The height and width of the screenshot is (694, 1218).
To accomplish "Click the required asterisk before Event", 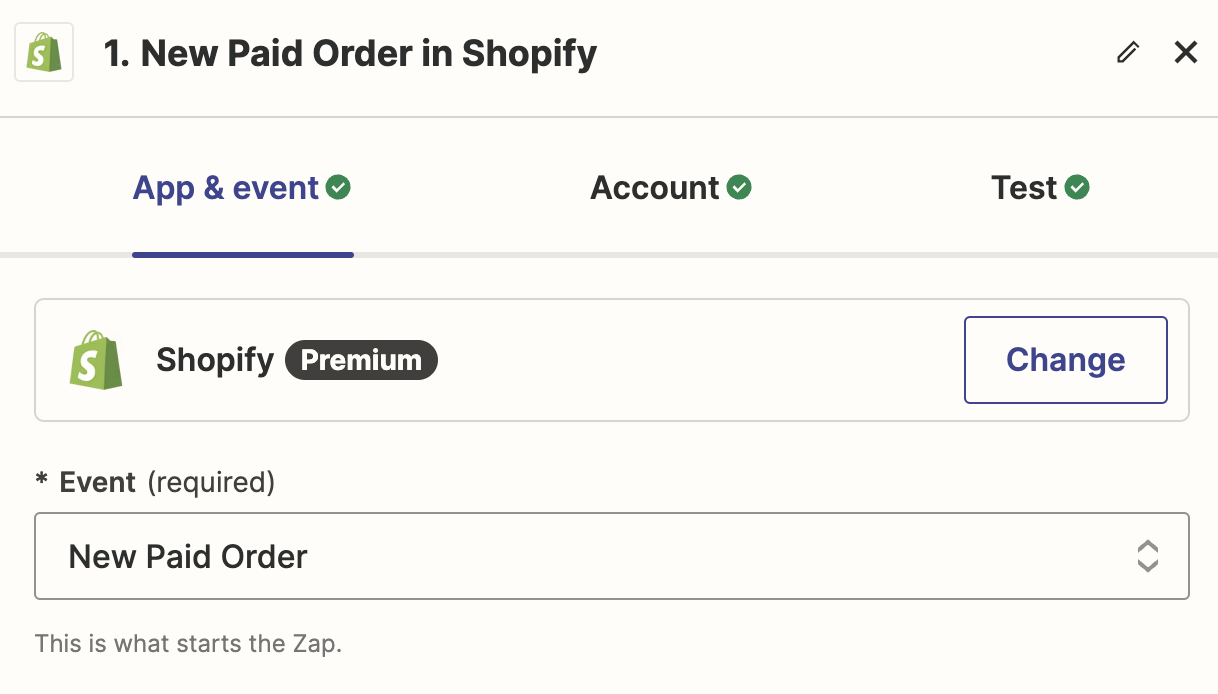I will point(41,482).
